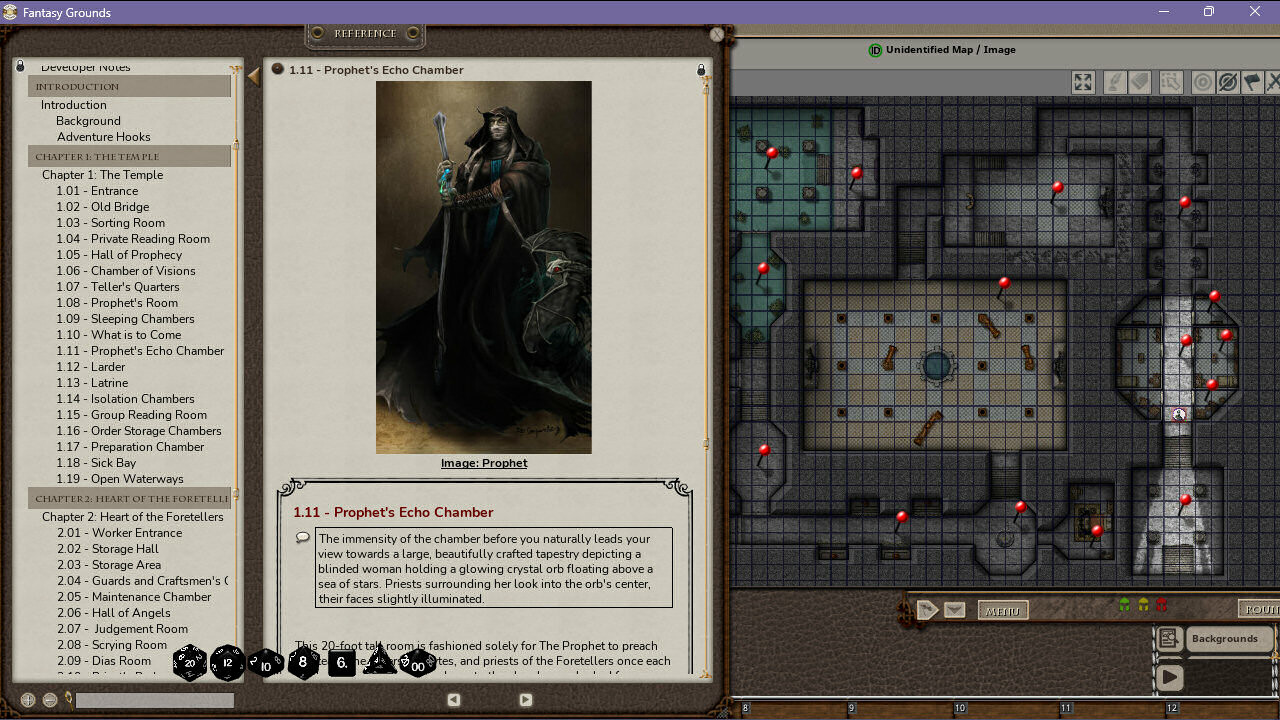This screenshot has width=1280, height=720.
Task: Toggle the lock on the Prophet's Echo Chamber window
Action: (x=700, y=70)
